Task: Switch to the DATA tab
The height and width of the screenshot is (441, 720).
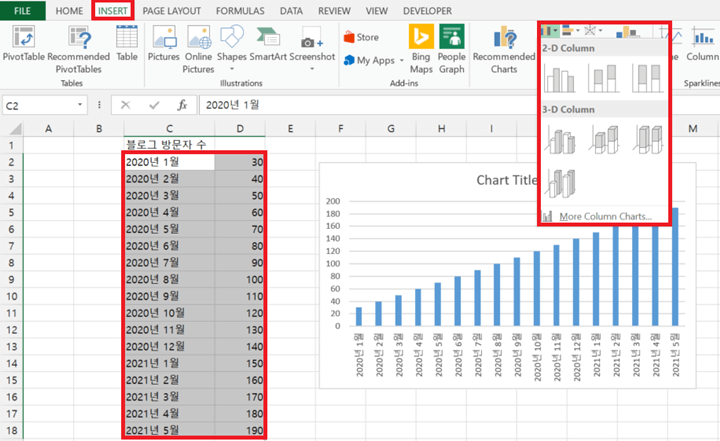Action: coord(291,11)
